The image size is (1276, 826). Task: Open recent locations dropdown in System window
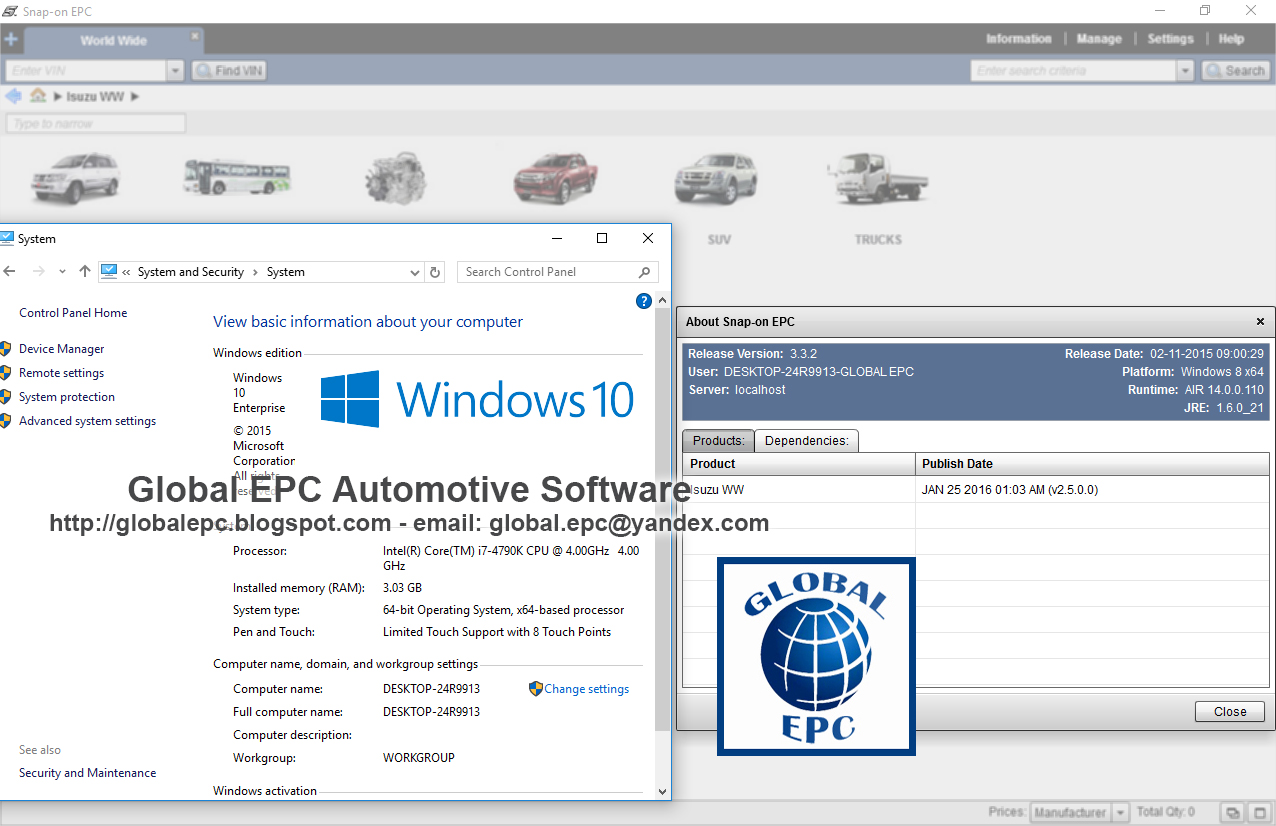pos(62,271)
